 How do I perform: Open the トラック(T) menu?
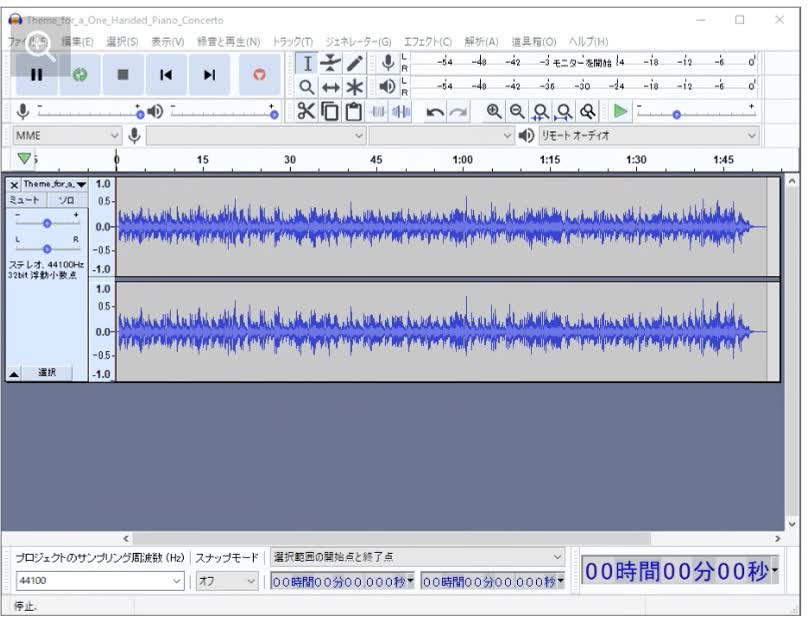(x=292, y=42)
